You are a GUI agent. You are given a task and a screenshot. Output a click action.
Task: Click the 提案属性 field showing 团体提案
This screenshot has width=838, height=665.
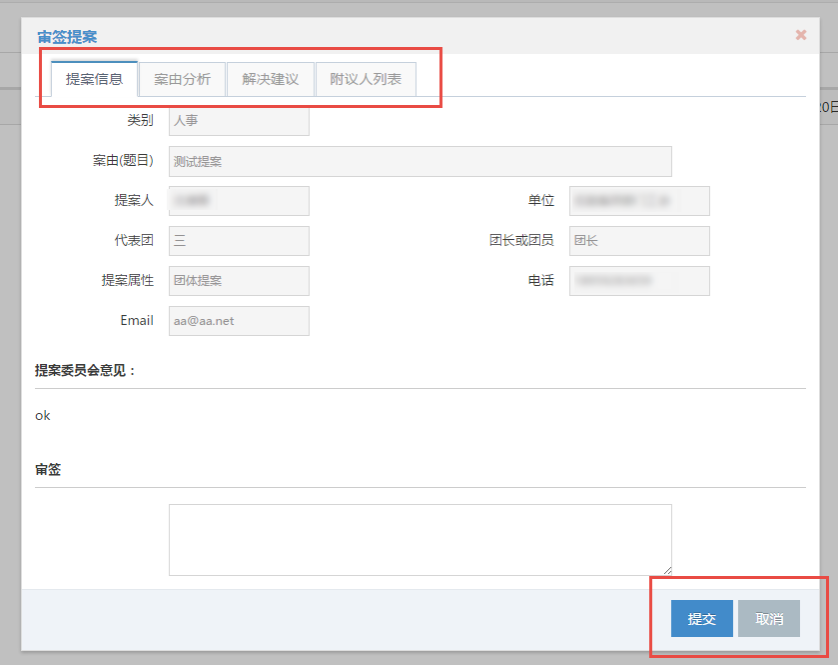(239, 281)
